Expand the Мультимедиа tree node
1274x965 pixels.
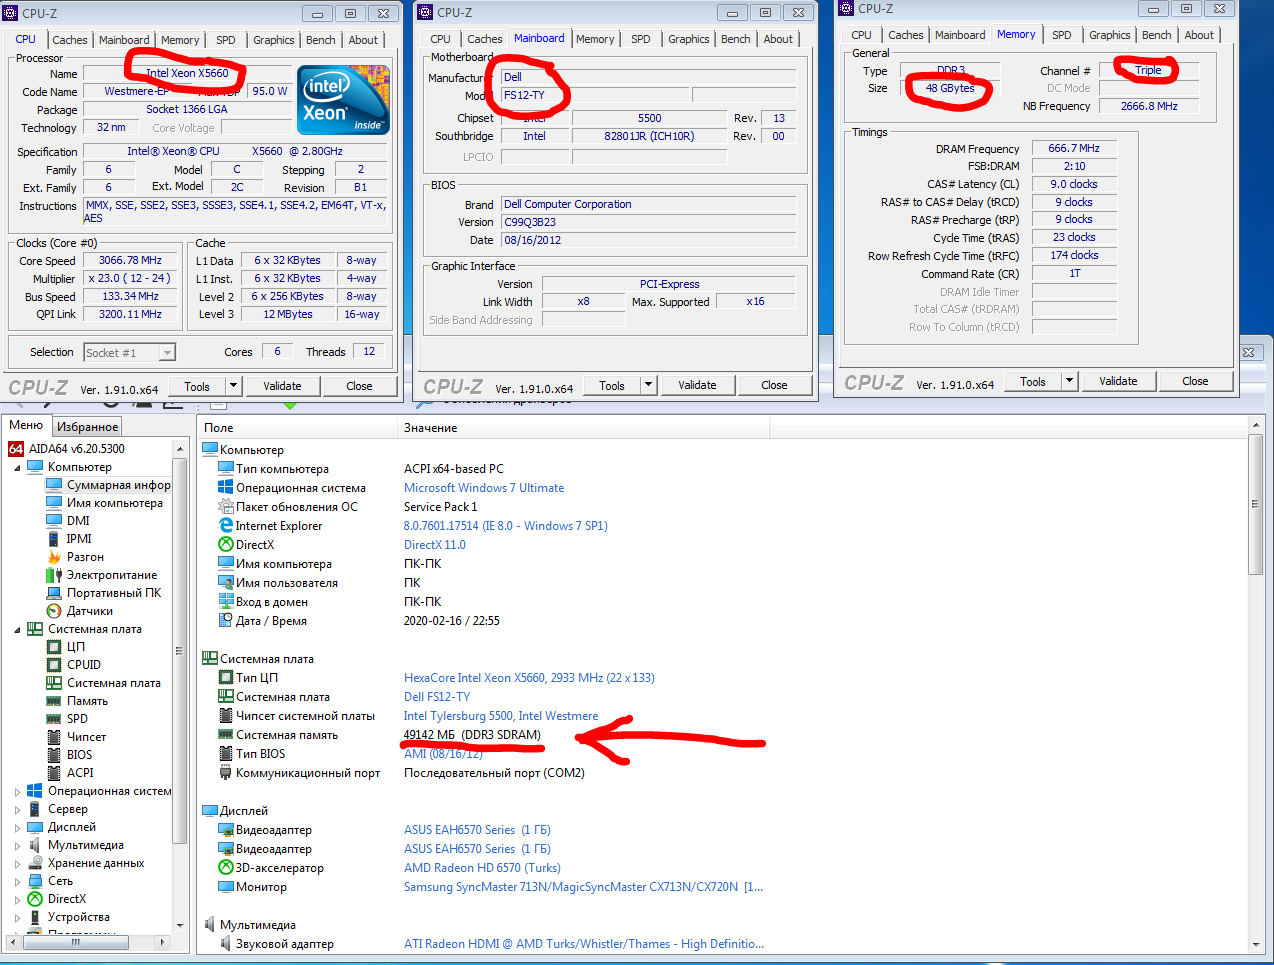[17, 846]
